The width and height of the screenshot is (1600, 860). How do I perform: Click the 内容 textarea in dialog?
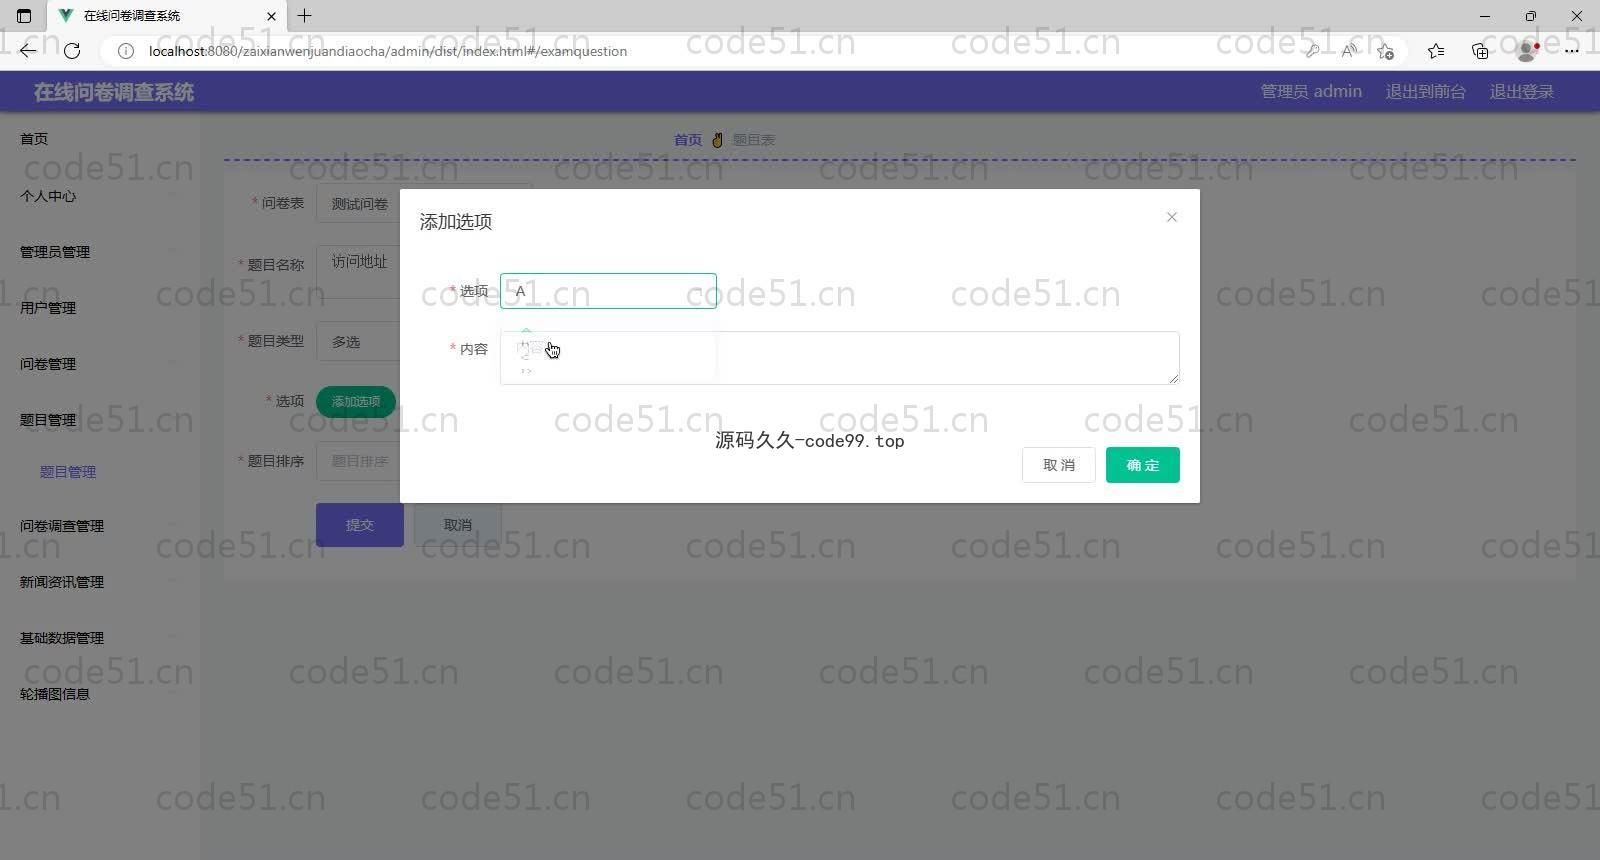tap(839, 358)
